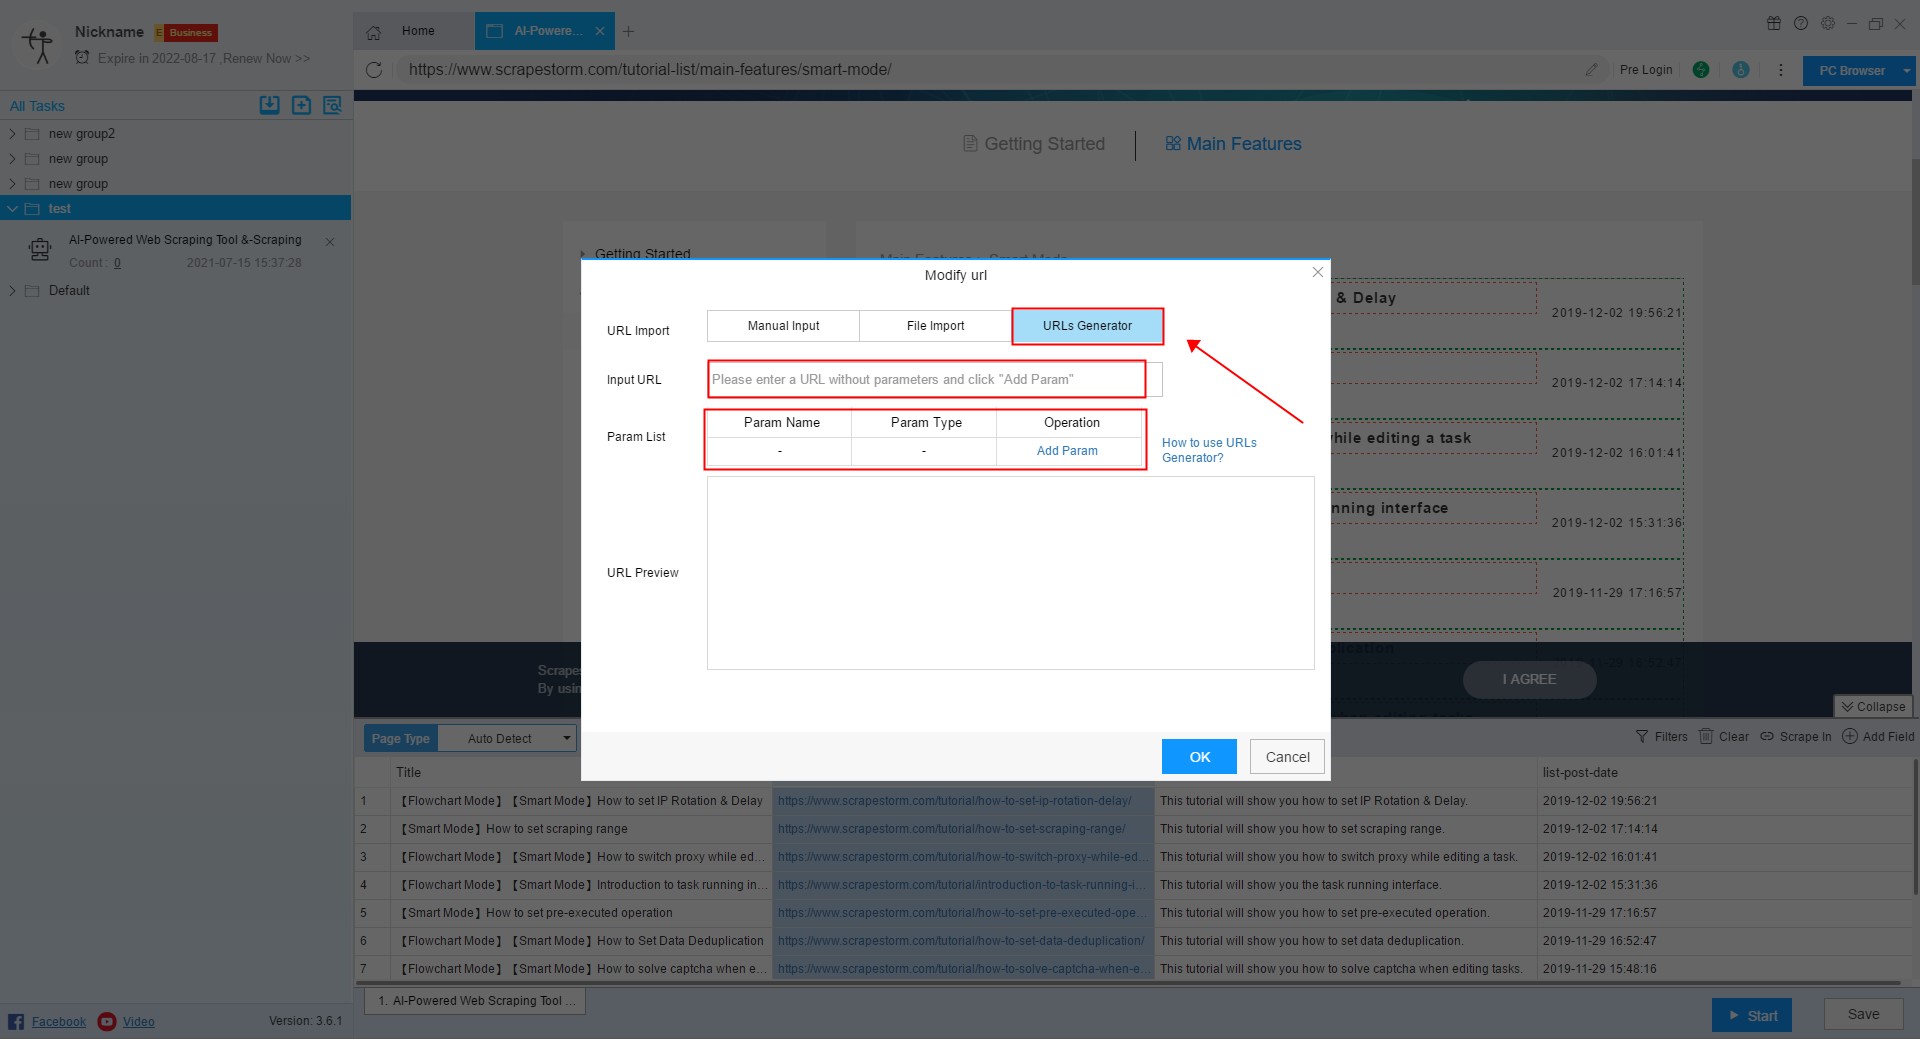Click the Video link text
The image size is (1921, 1039).
(139, 1021)
